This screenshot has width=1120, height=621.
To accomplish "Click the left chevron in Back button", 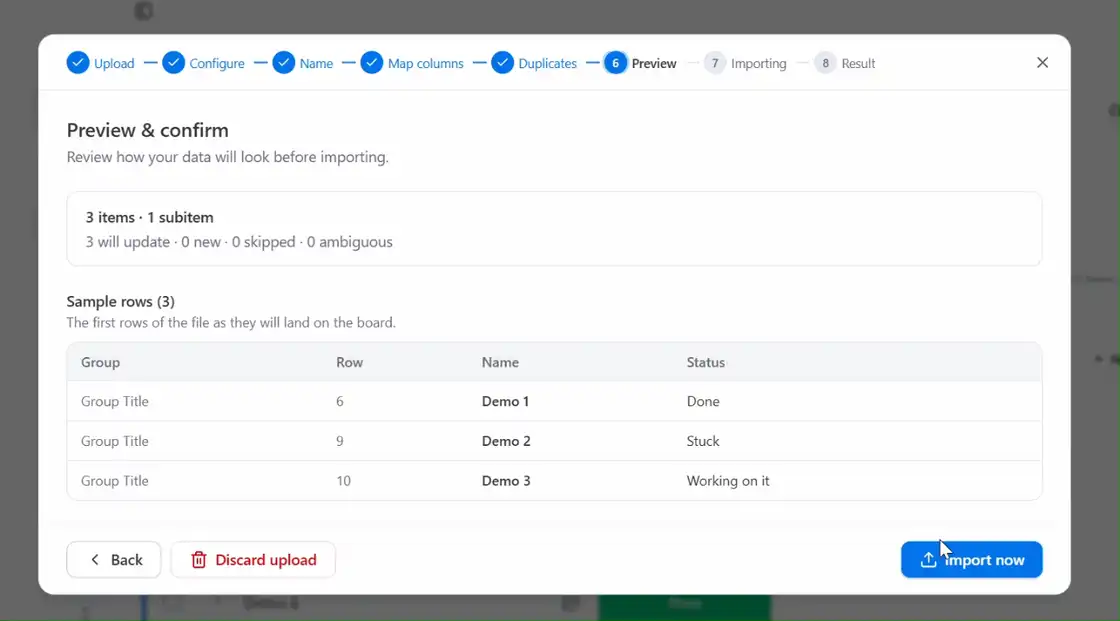I will (x=95, y=560).
